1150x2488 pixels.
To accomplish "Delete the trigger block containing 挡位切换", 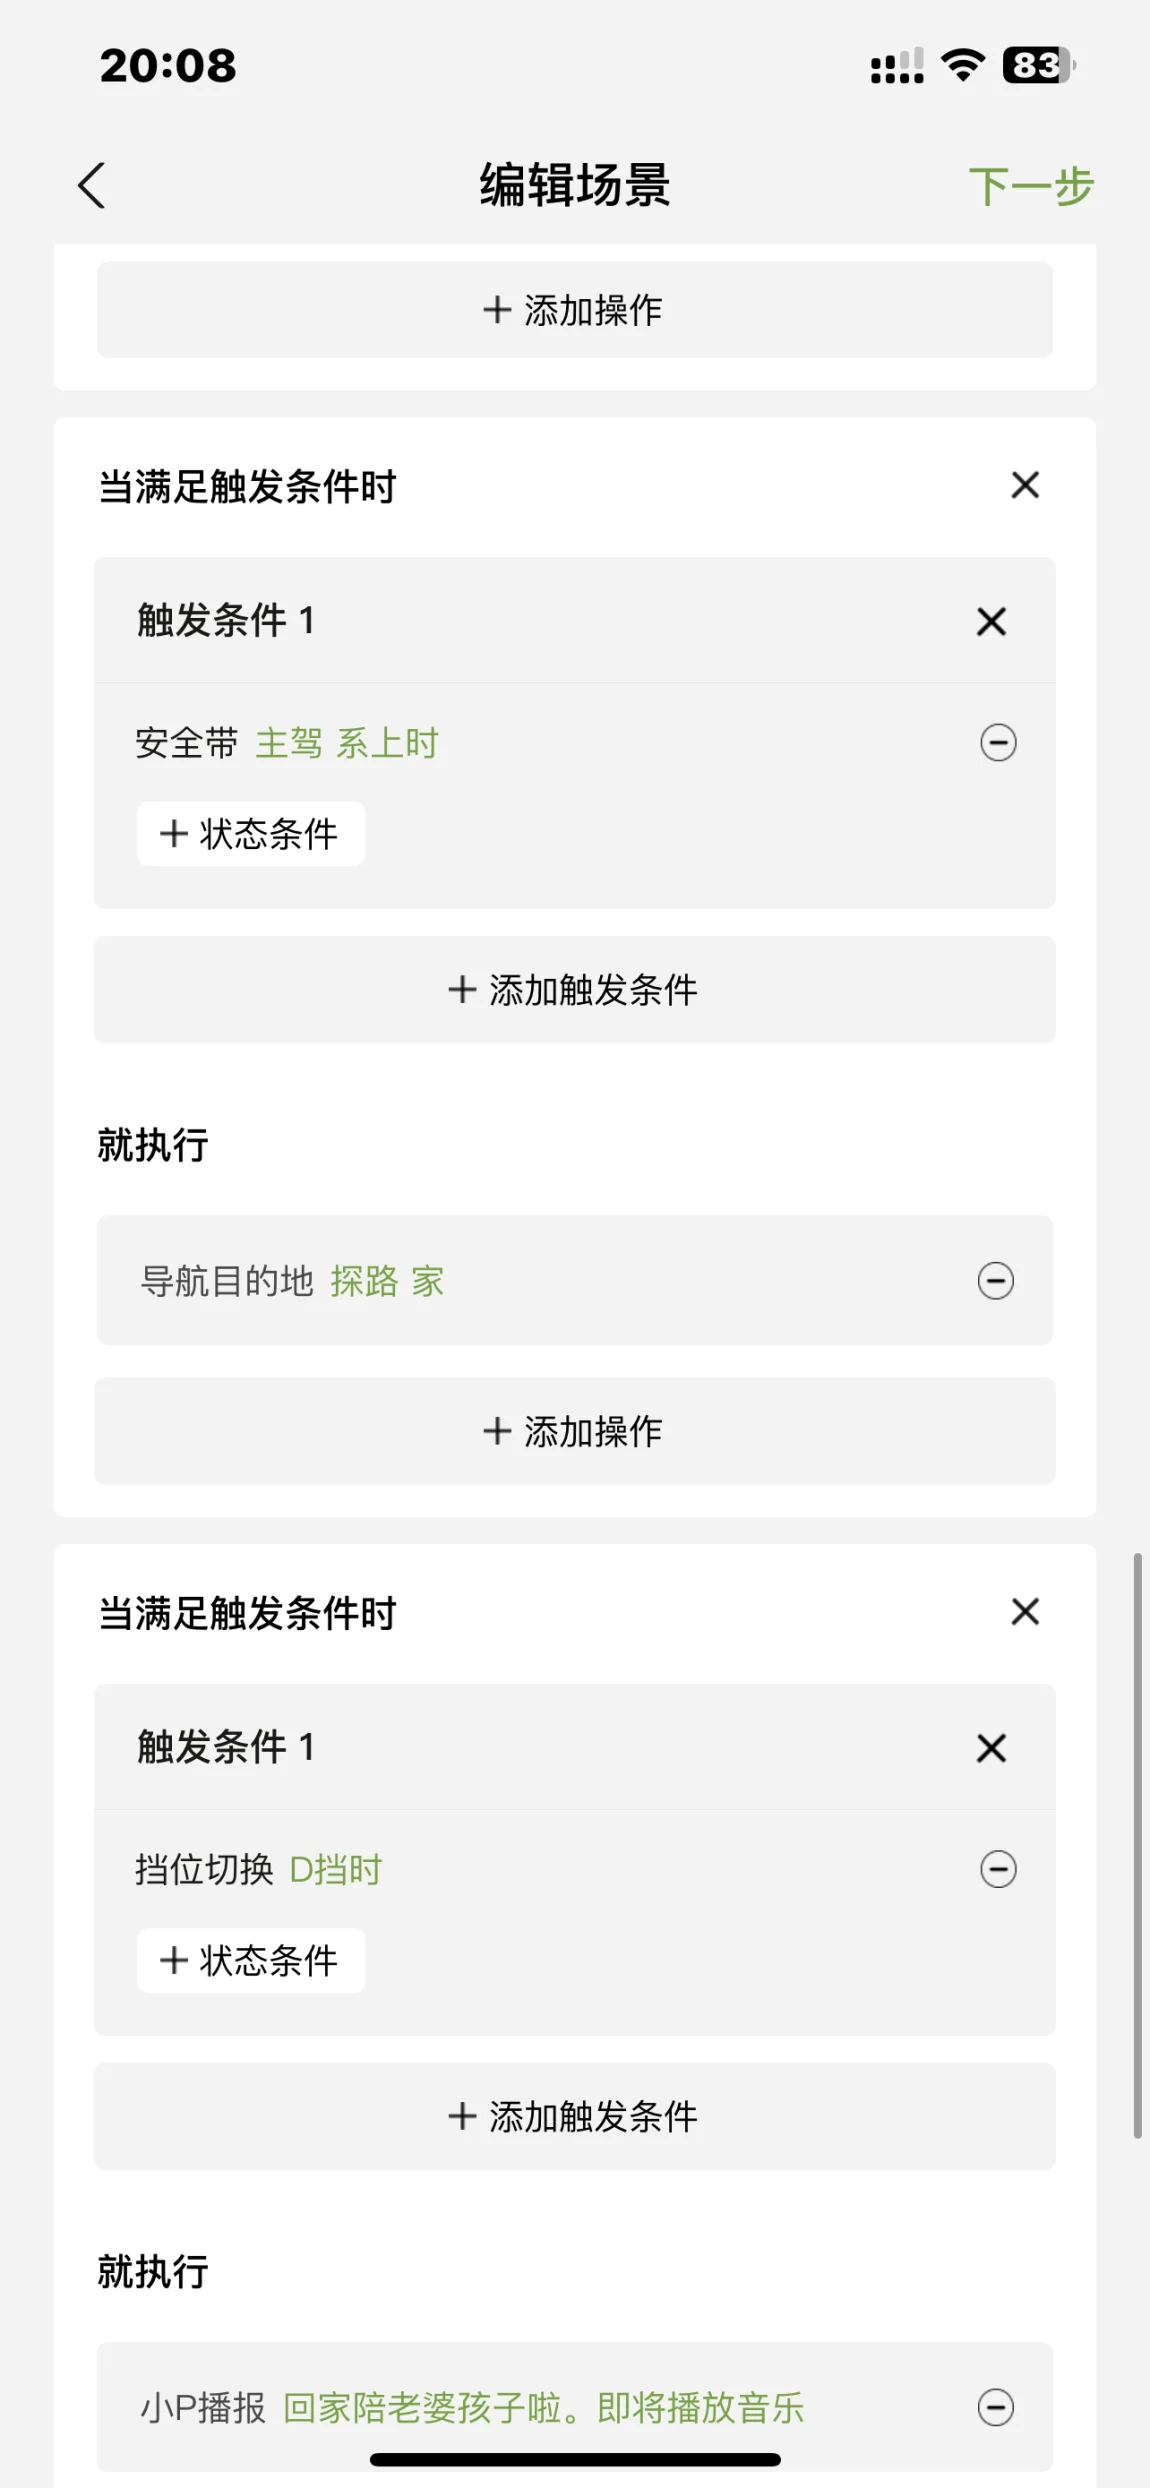I will 1025,1612.
